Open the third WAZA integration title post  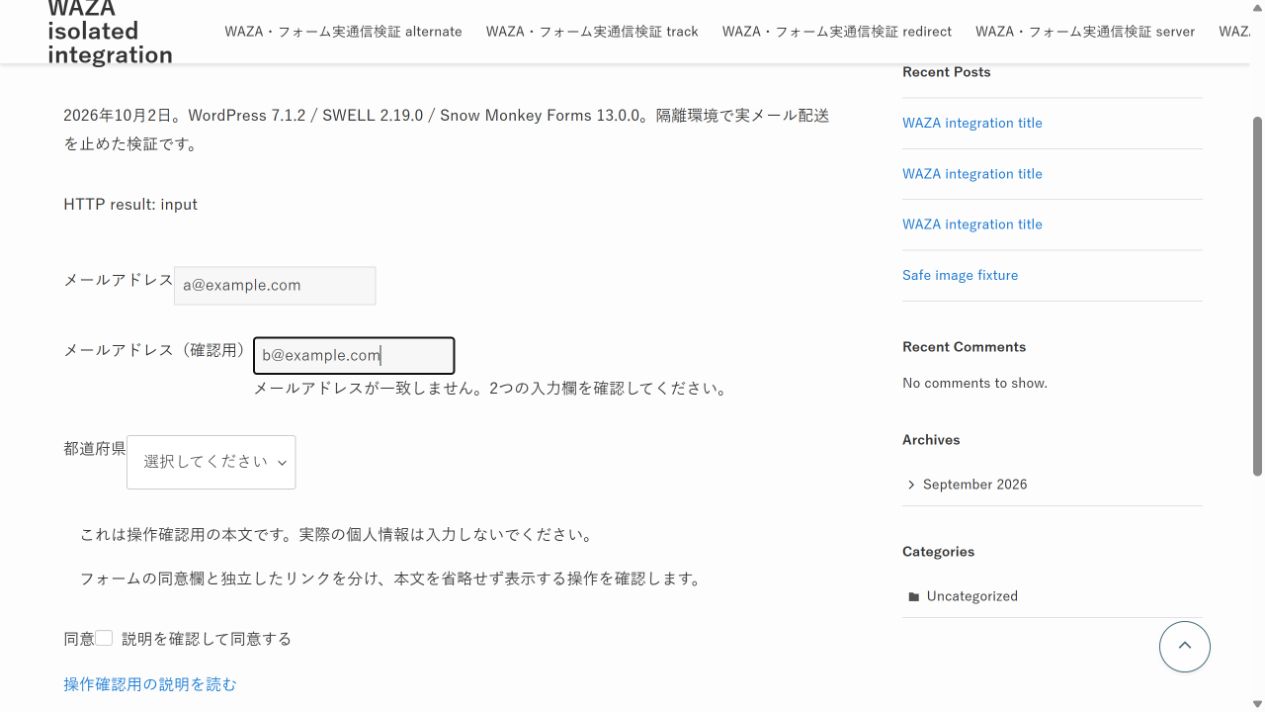[972, 225]
